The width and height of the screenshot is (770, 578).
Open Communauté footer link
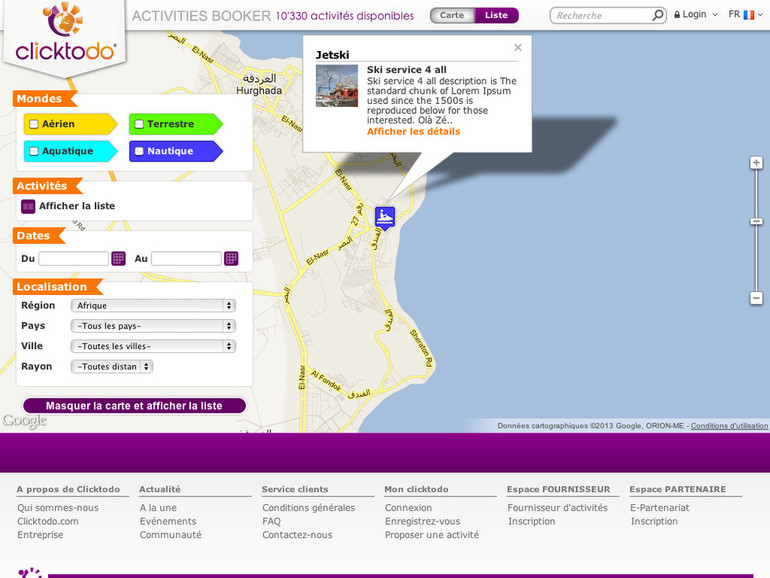170,535
